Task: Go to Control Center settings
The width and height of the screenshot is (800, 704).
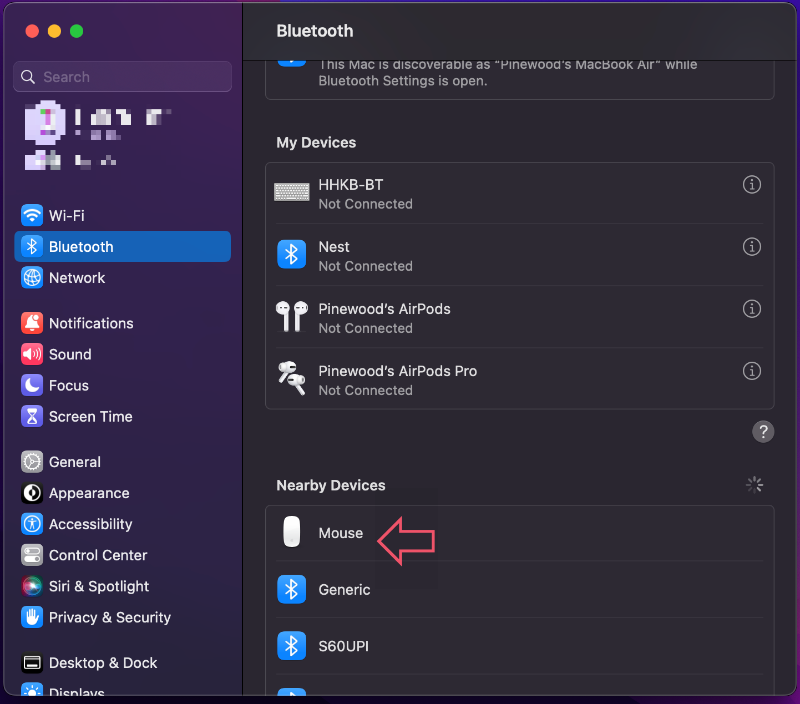Action: tap(122, 555)
